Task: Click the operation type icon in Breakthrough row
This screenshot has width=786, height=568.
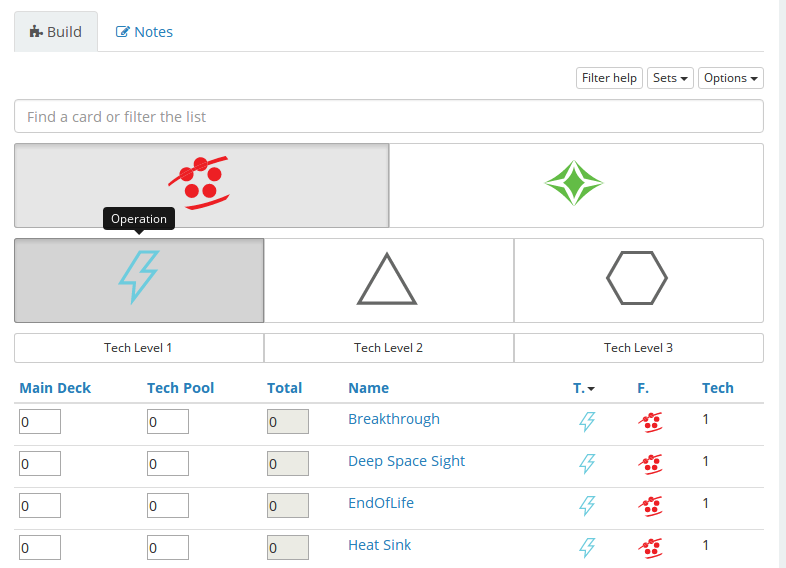Action: (x=587, y=422)
